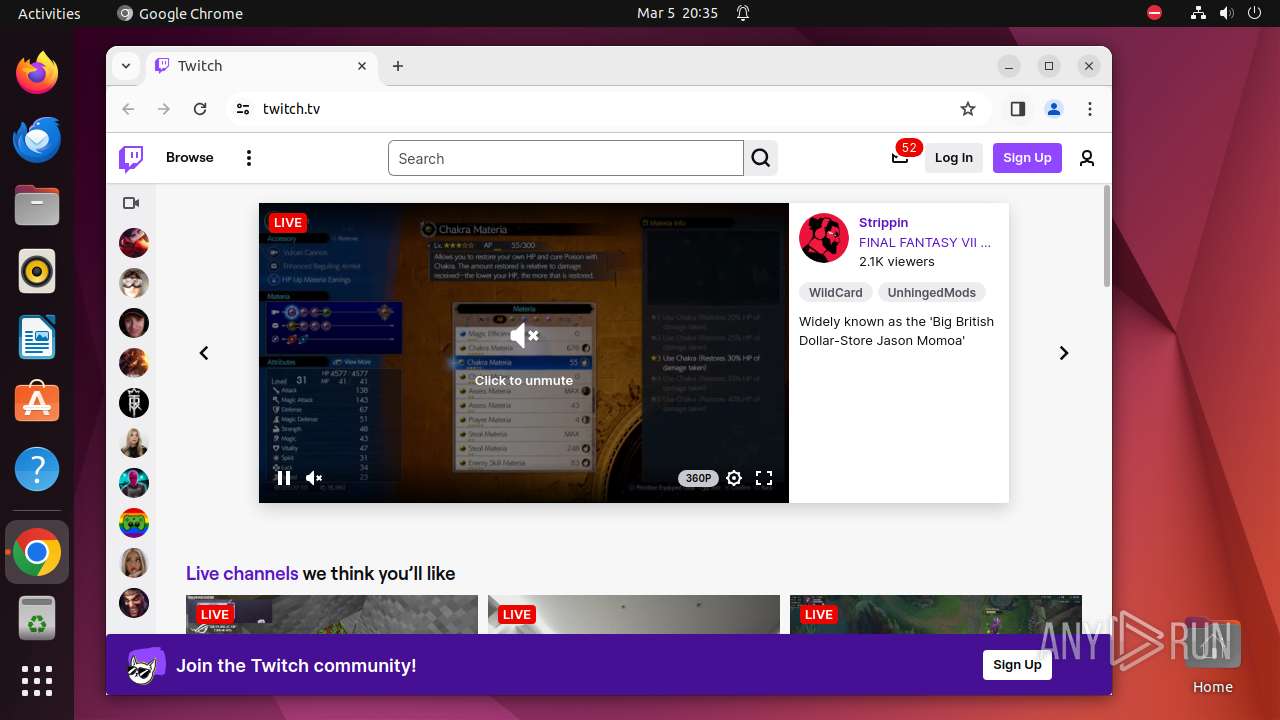Viewport: 1280px width, 720px height.
Task: Click the Strippin streamer avatar
Action: pyautogui.click(x=824, y=238)
